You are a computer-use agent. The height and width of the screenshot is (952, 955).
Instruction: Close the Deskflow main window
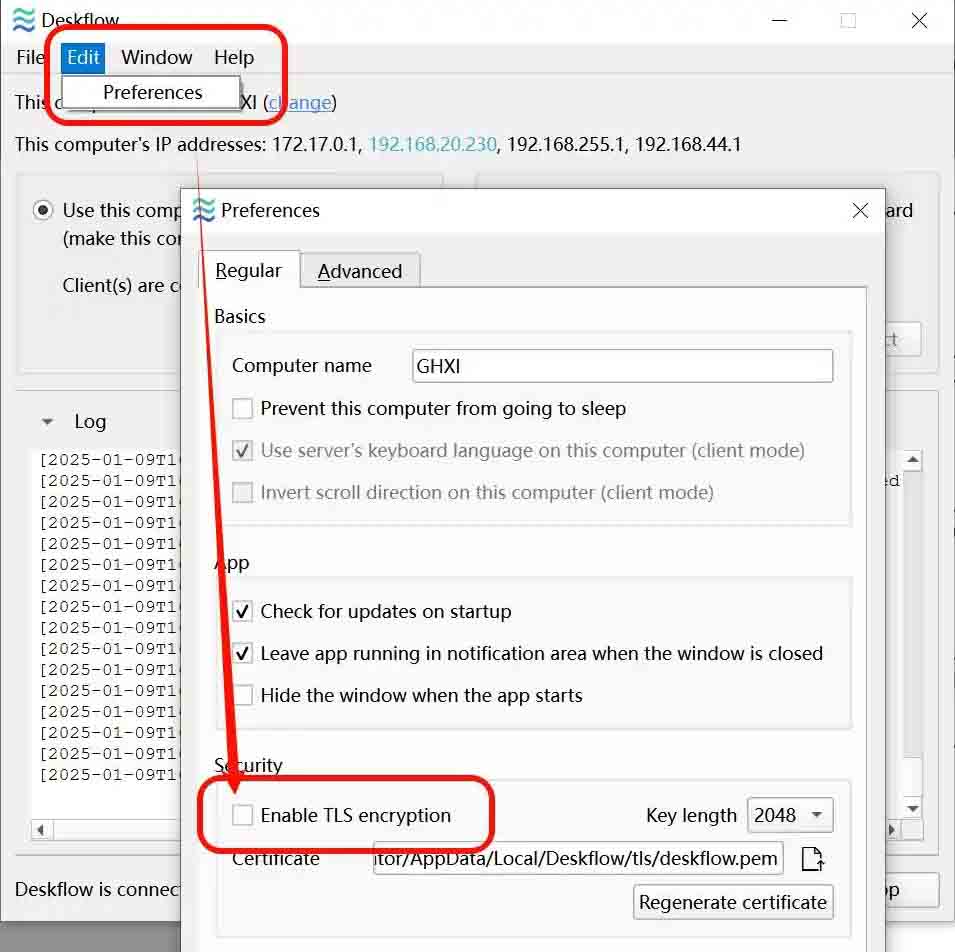coord(919,20)
